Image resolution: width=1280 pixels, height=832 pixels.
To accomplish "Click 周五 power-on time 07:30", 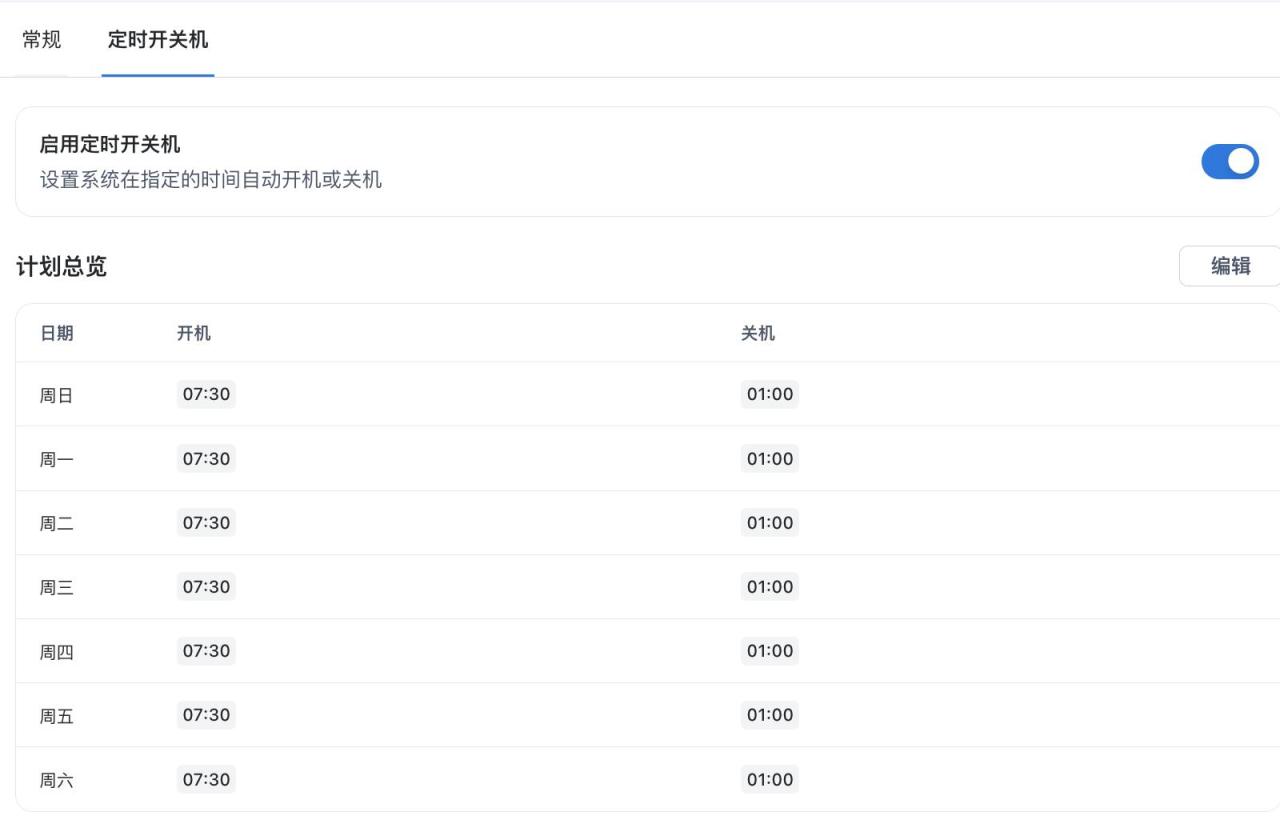I will [206, 715].
